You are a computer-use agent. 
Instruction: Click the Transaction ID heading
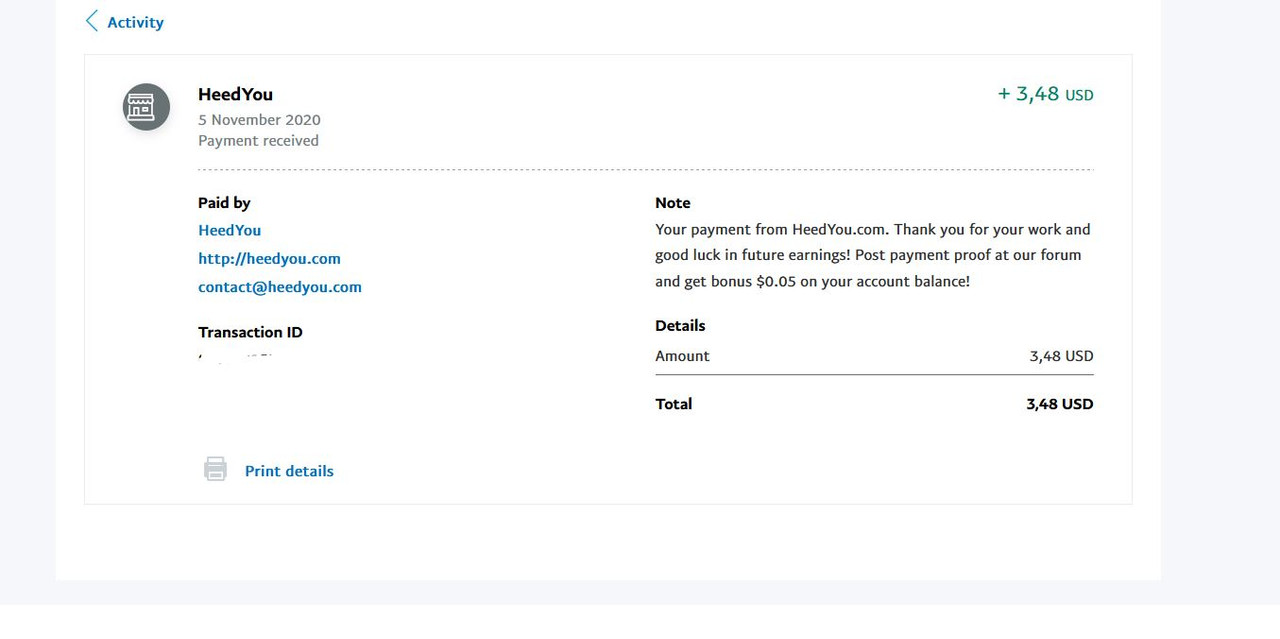coord(250,332)
